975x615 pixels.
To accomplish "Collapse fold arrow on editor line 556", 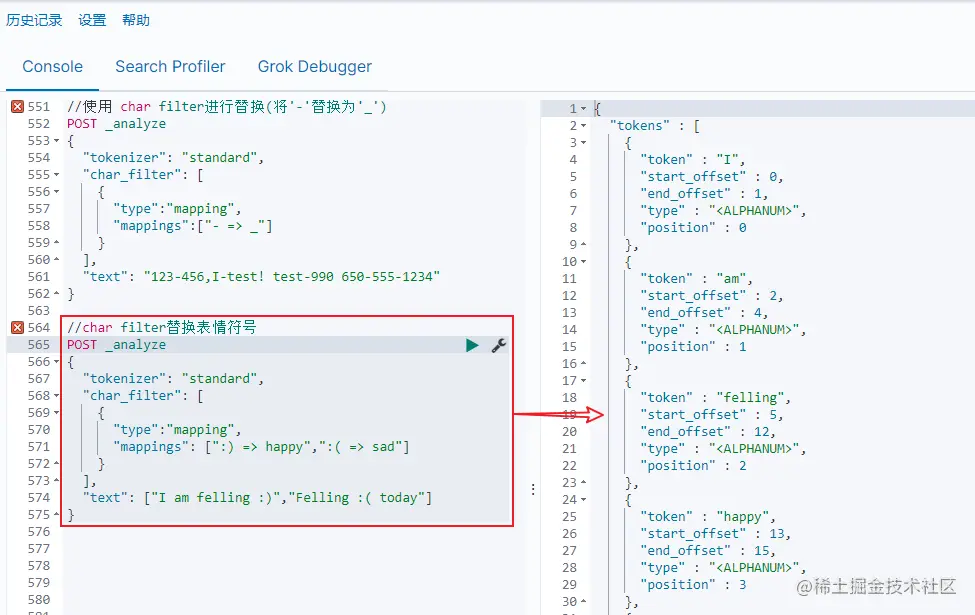I will tap(57, 192).
